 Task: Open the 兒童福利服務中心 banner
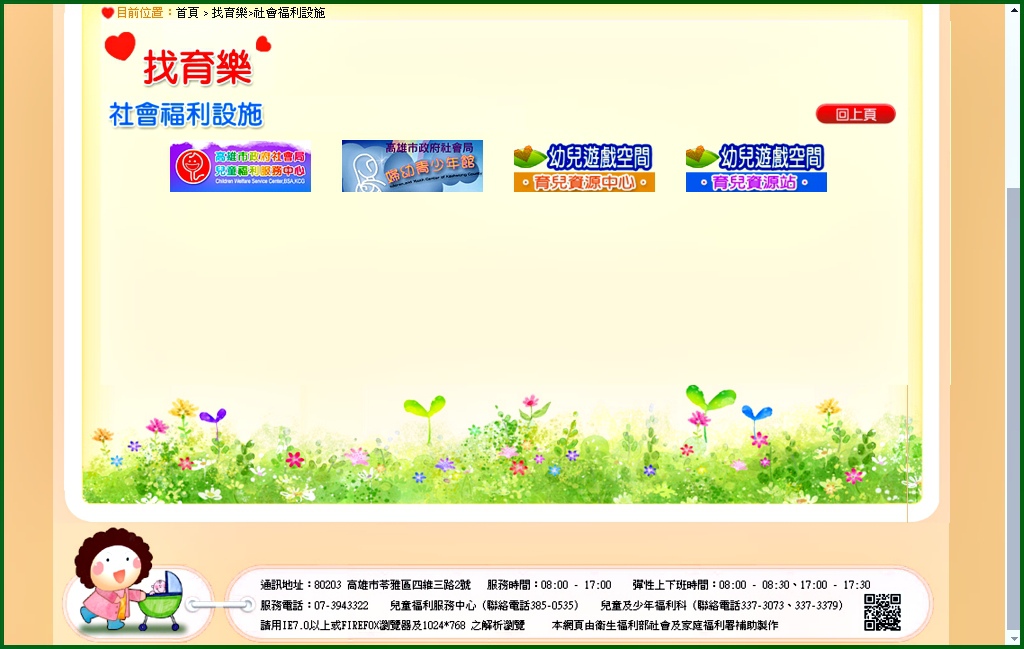click(240, 166)
